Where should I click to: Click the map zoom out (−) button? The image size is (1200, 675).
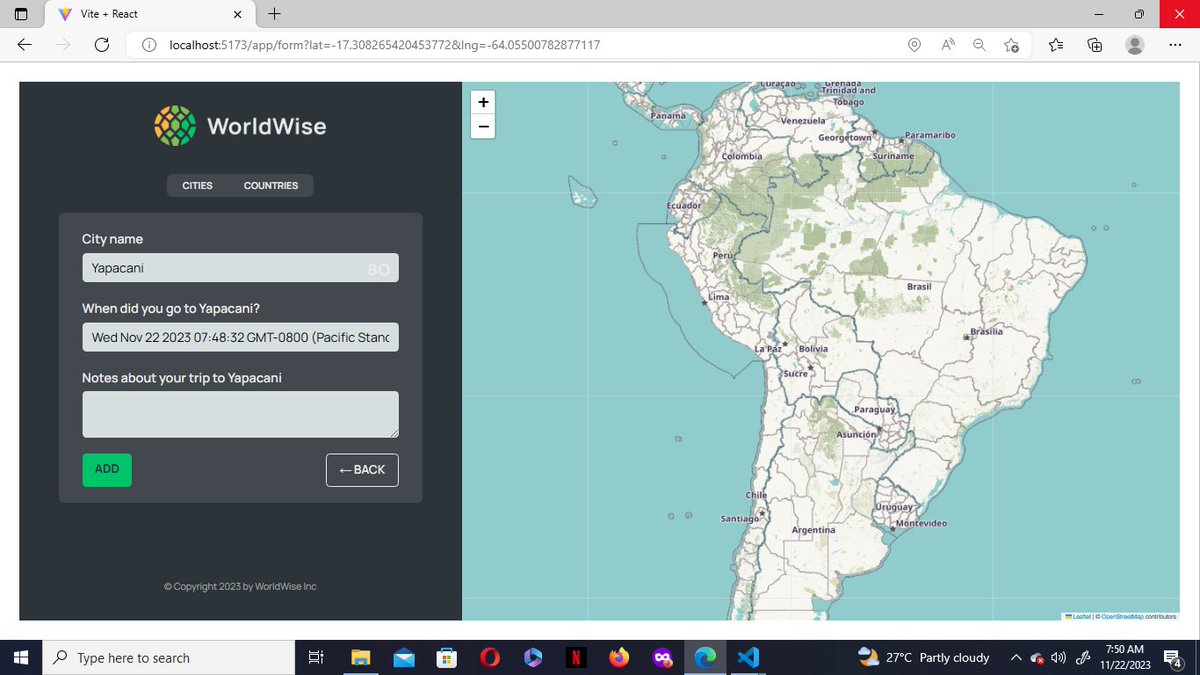click(483, 126)
